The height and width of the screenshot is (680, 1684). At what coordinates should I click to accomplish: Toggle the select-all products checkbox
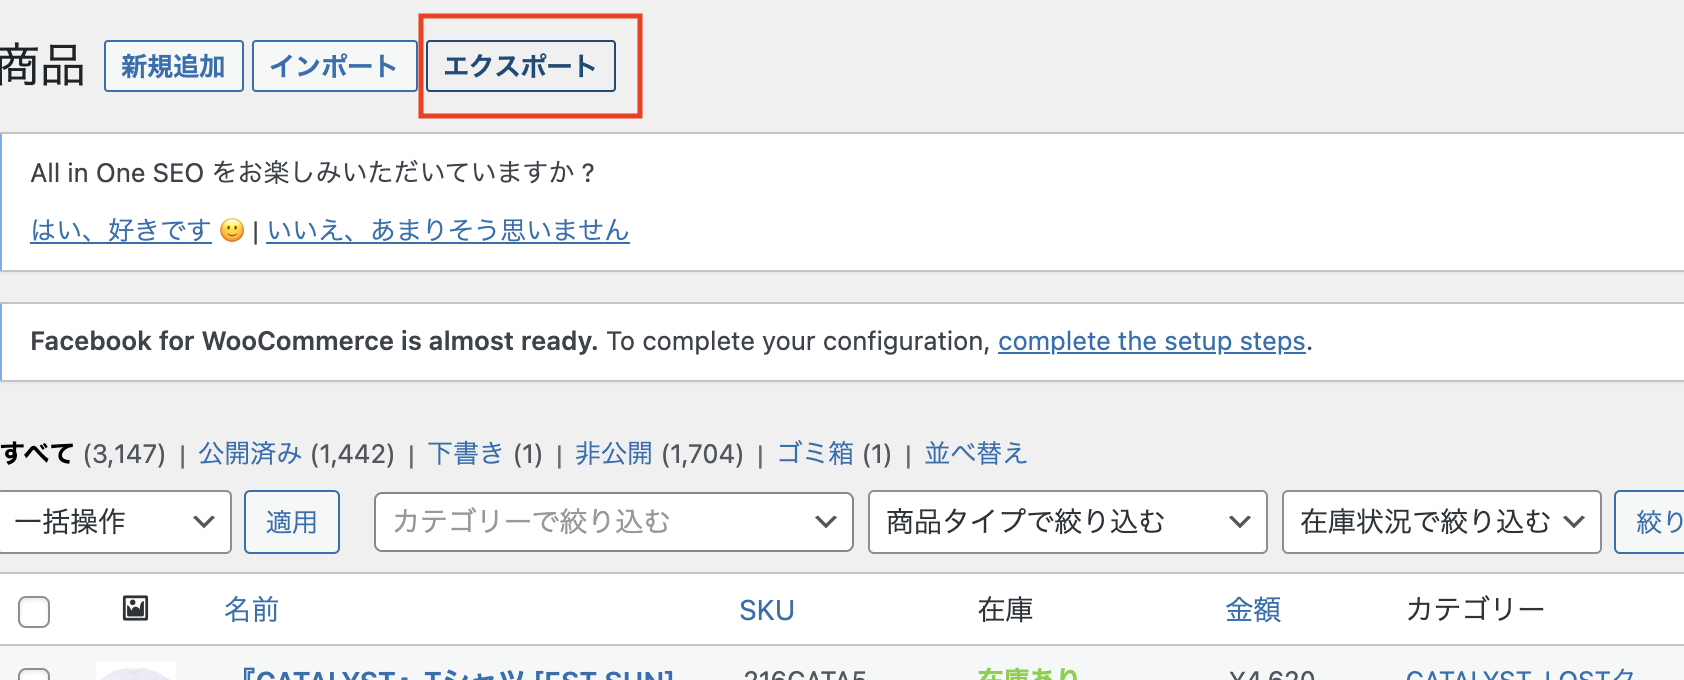point(34,611)
